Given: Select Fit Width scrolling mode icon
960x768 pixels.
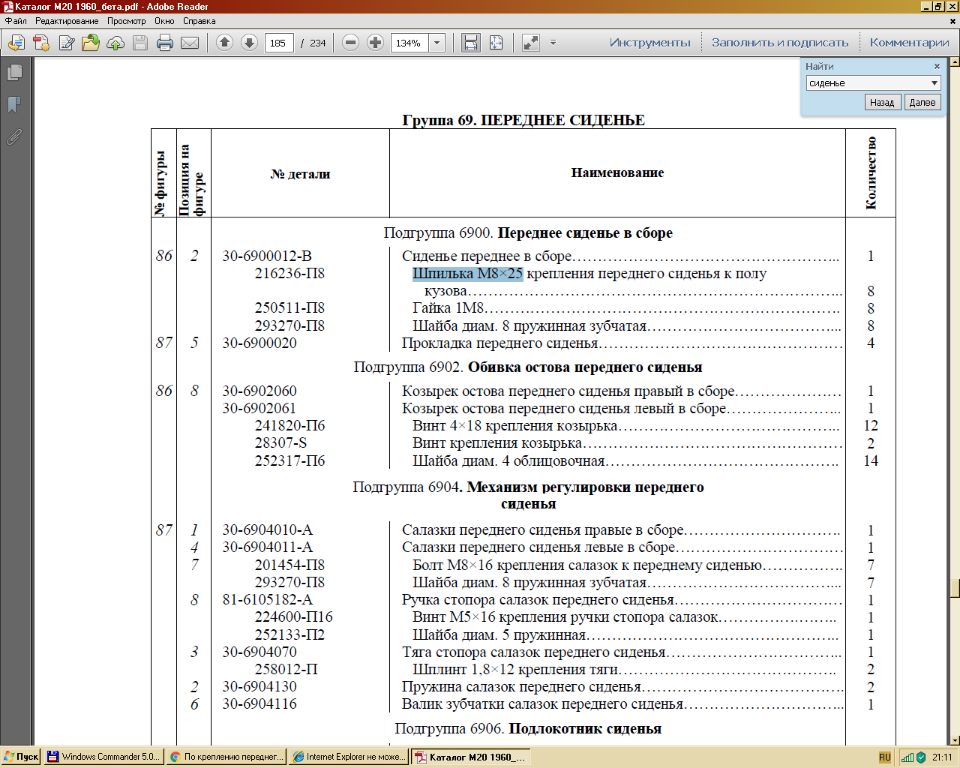Looking at the screenshot, I should click(x=470, y=43).
